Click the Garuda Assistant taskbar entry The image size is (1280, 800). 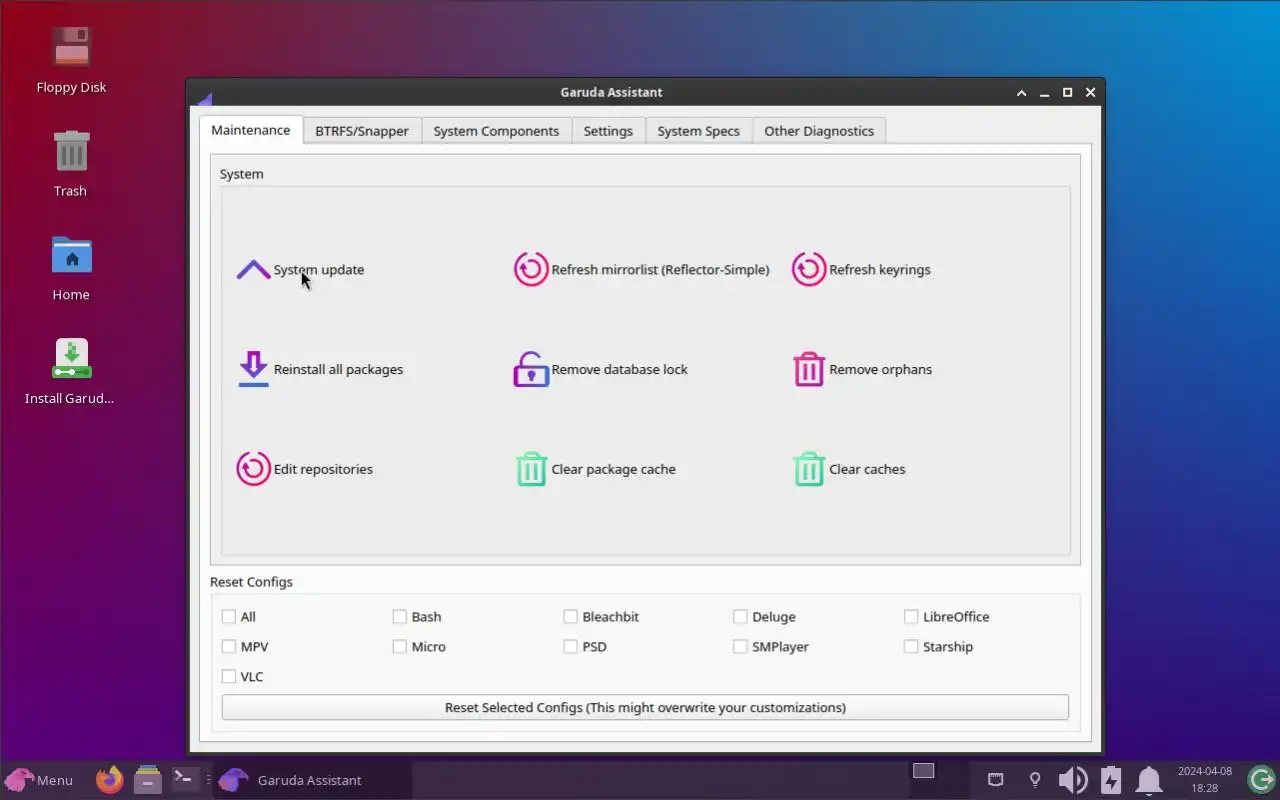point(311,780)
